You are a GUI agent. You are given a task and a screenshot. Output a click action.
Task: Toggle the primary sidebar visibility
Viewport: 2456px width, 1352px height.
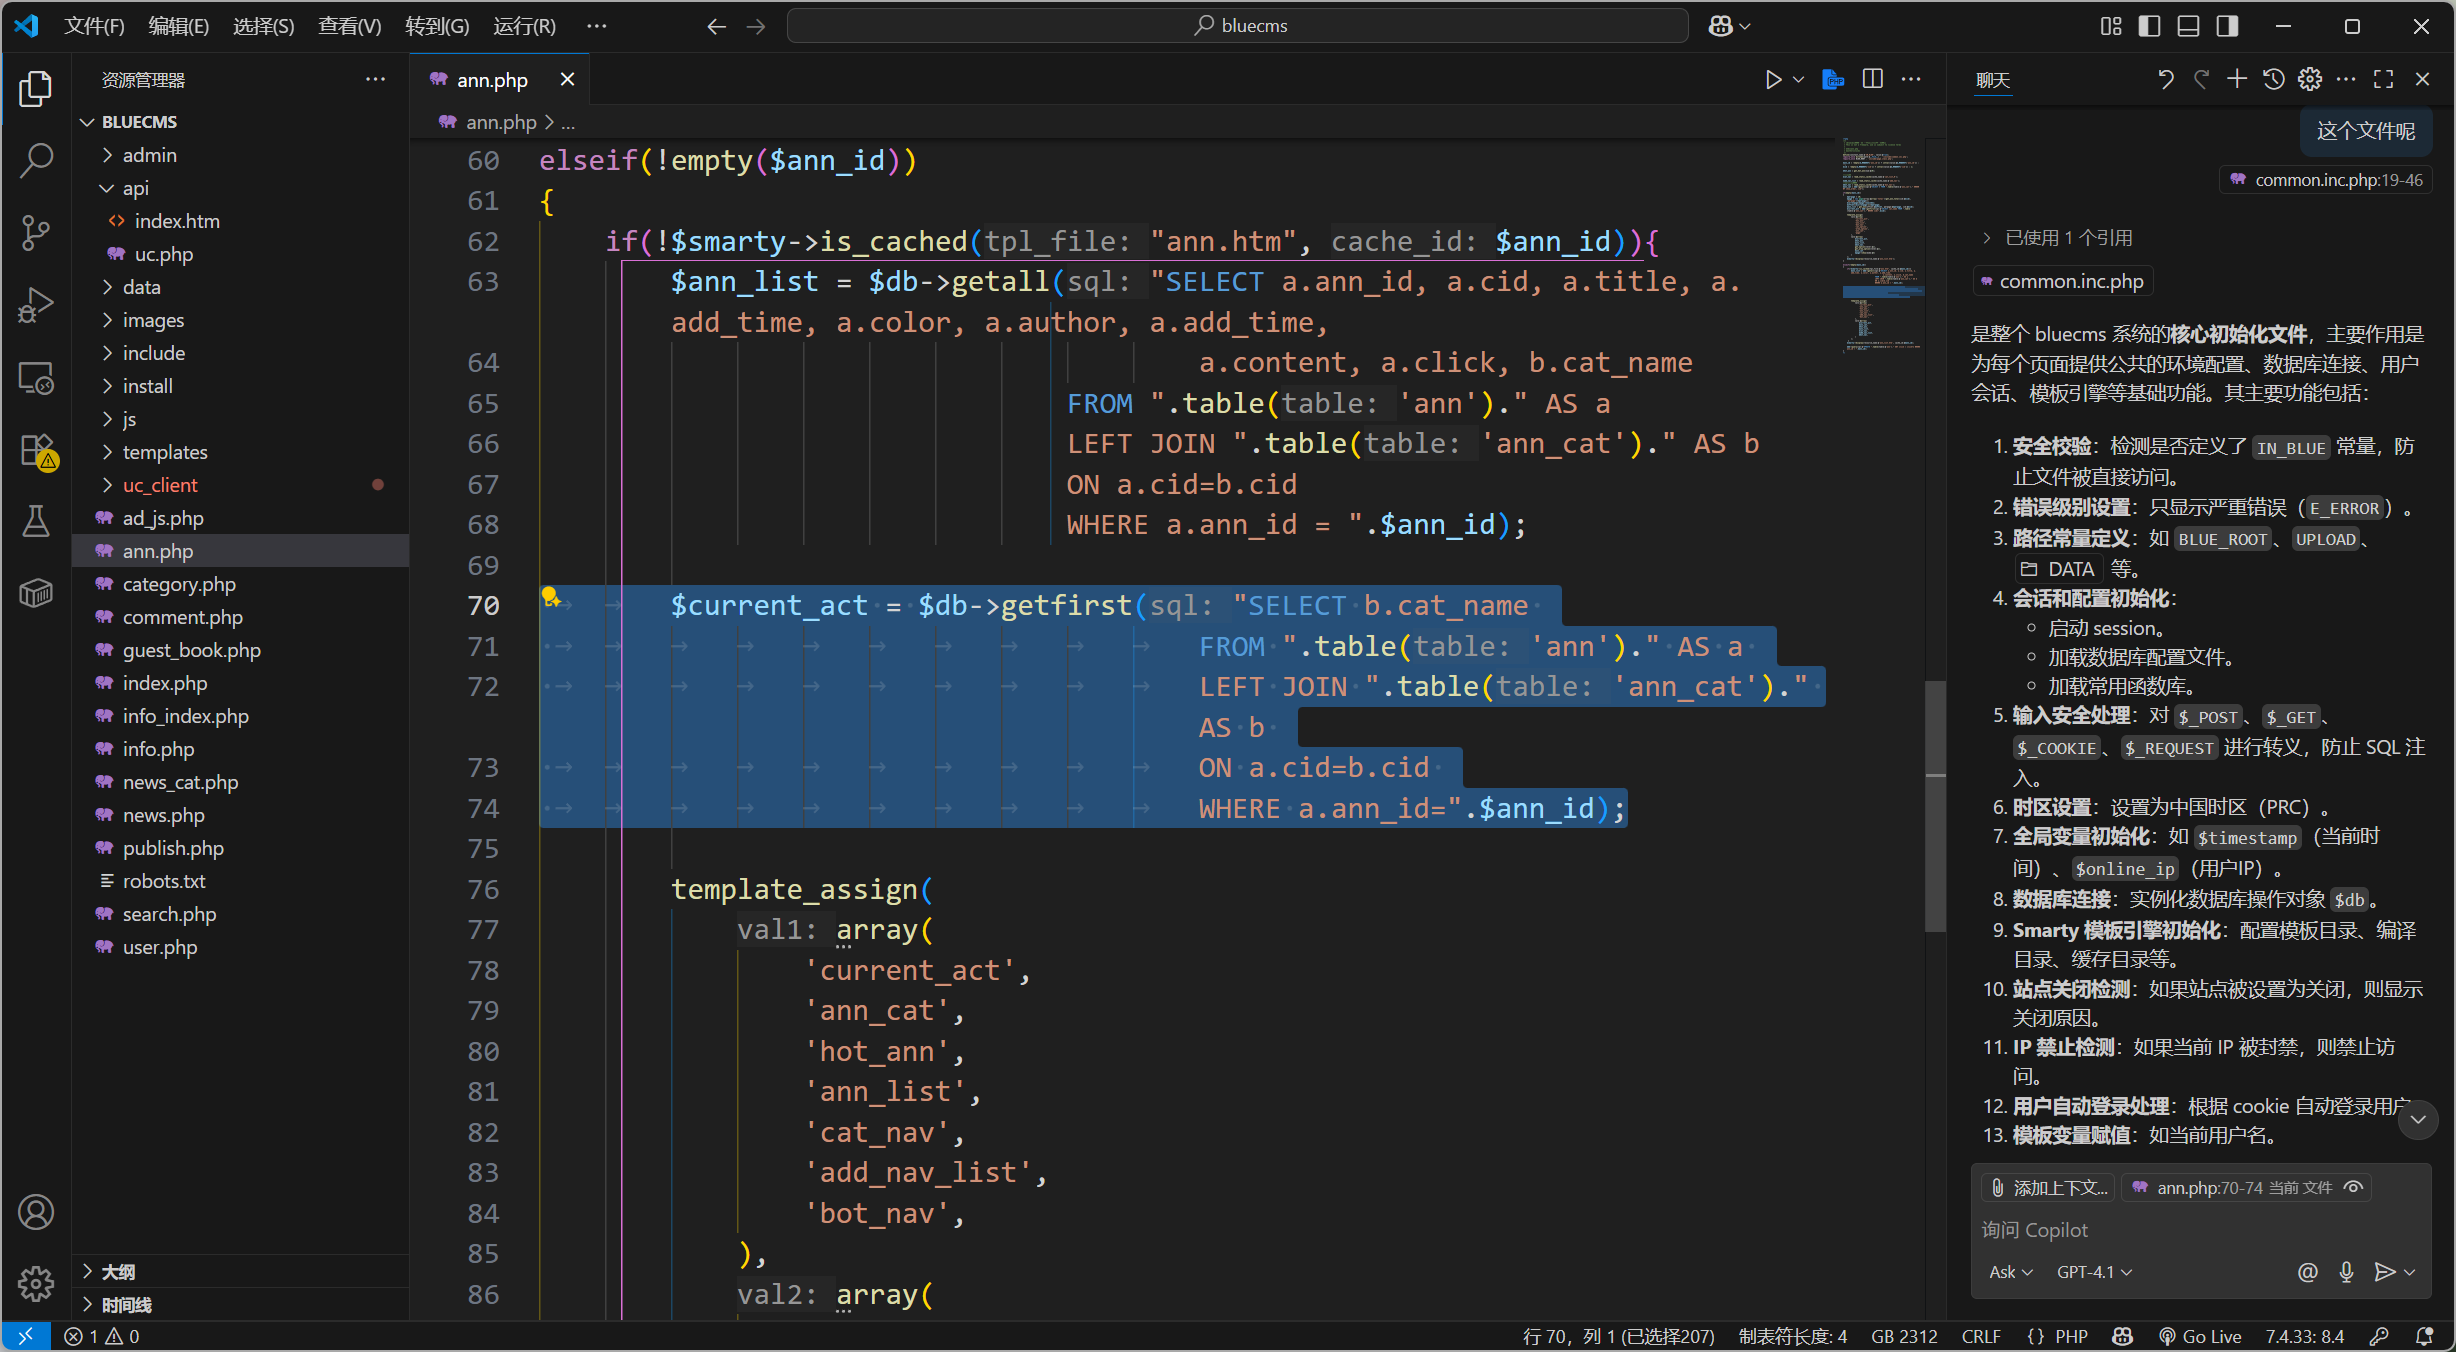(x=2149, y=26)
